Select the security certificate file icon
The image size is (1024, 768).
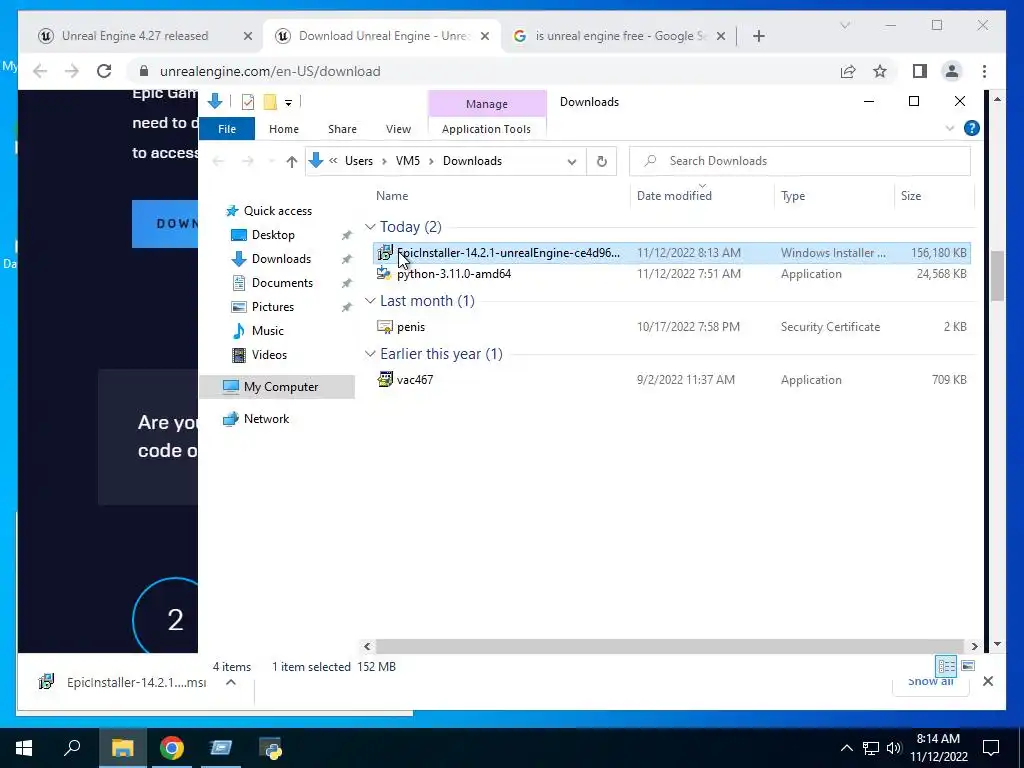(x=385, y=327)
